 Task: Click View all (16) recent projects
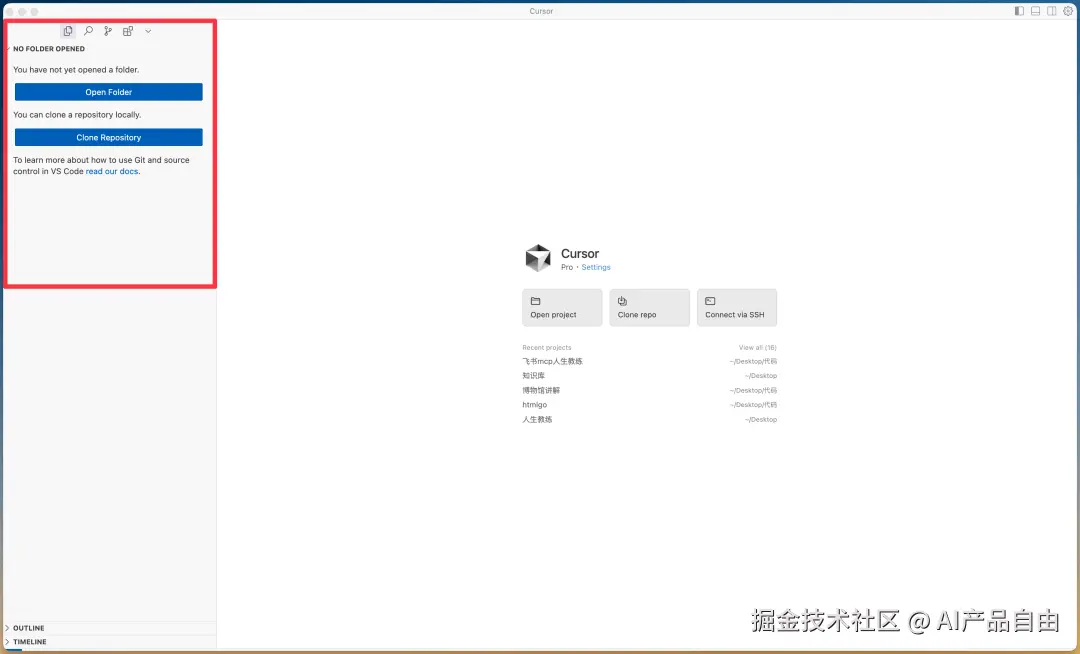click(x=758, y=348)
